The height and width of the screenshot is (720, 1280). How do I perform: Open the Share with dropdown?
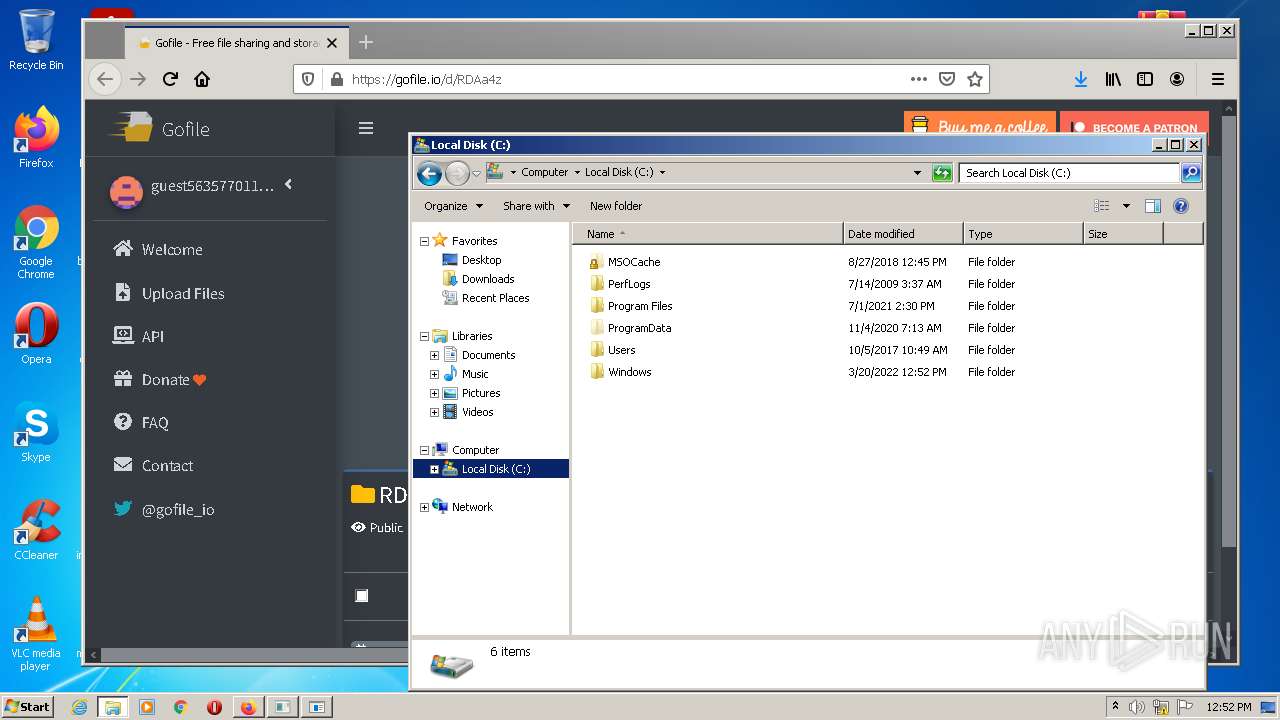click(536, 206)
